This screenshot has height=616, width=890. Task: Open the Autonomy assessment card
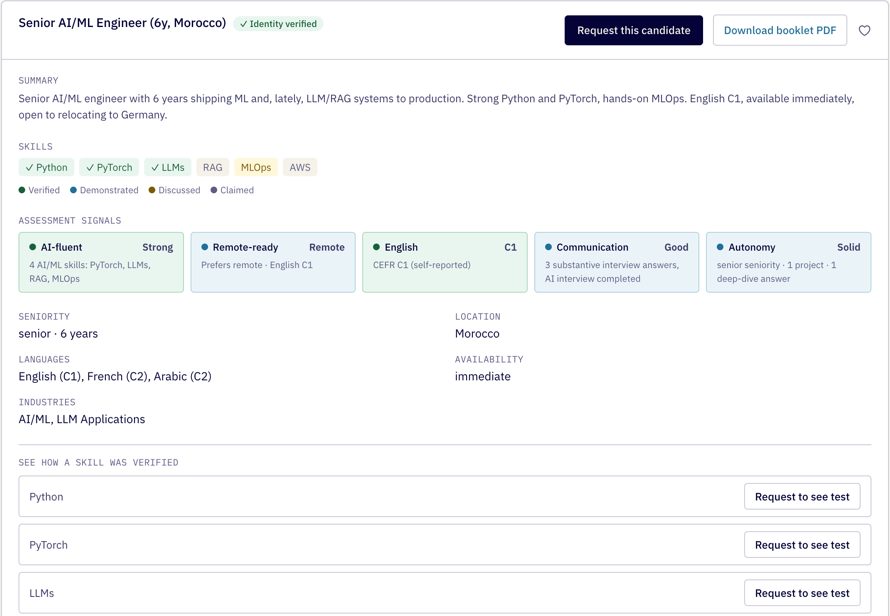(x=788, y=262)
